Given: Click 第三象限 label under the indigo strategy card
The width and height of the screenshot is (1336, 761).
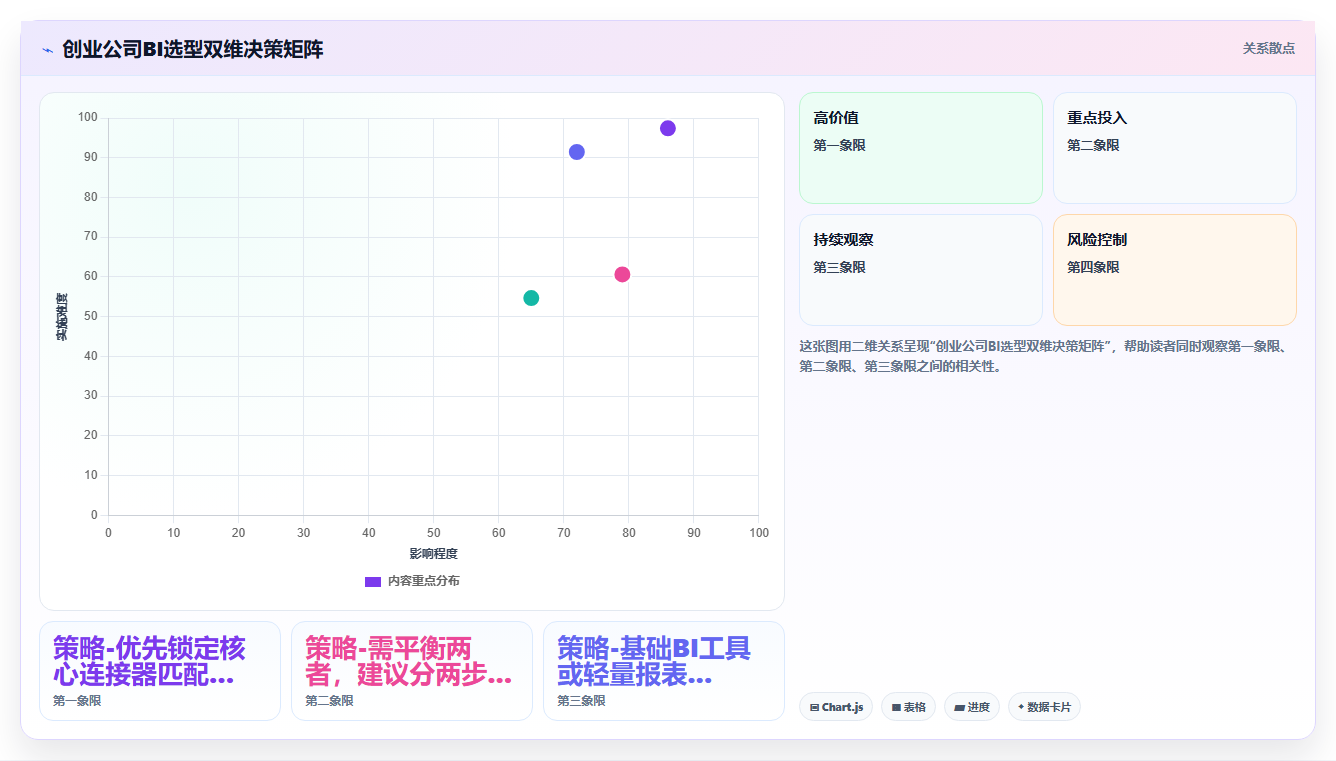Looking at the screenshot, I should point(581,701).
